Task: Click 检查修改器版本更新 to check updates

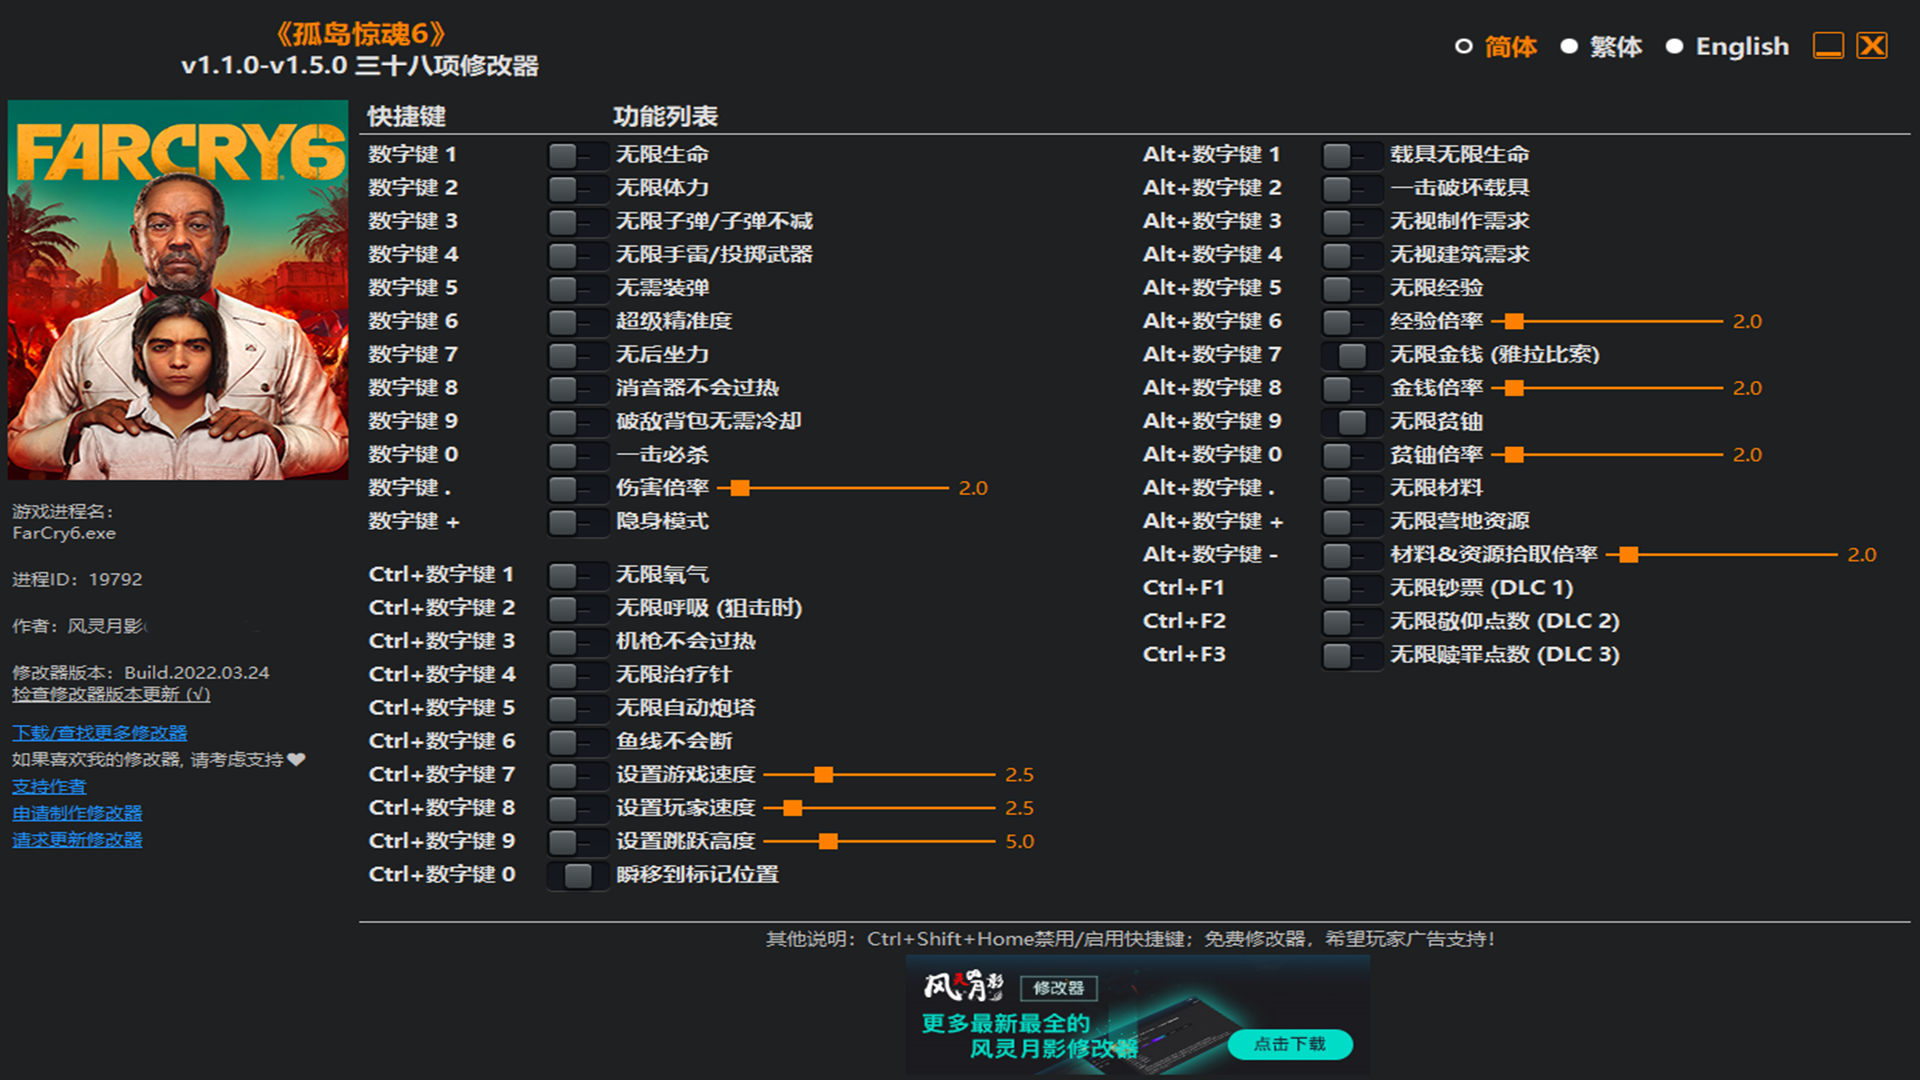Action: (x=110, y=694)
